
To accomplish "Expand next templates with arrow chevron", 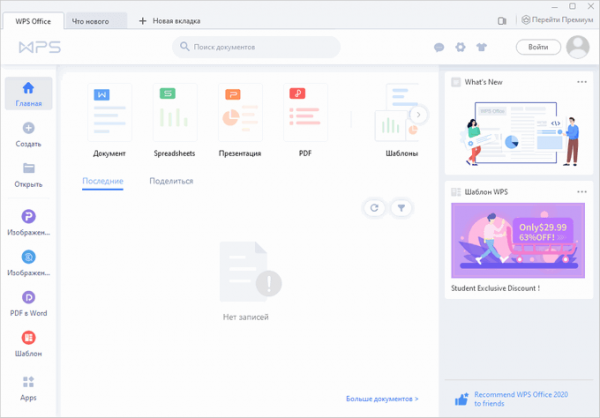I will pyautogui.click(x=418, y=114).
